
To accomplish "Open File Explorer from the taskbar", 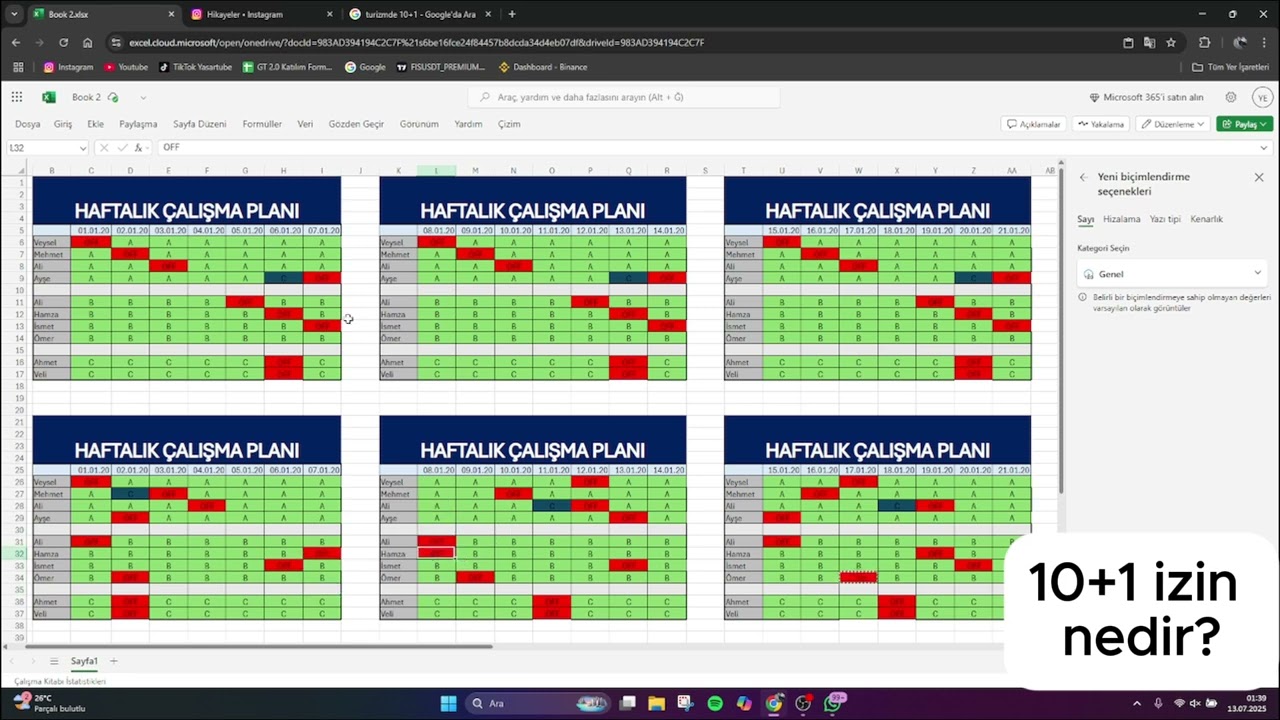I will pos(656,703).
